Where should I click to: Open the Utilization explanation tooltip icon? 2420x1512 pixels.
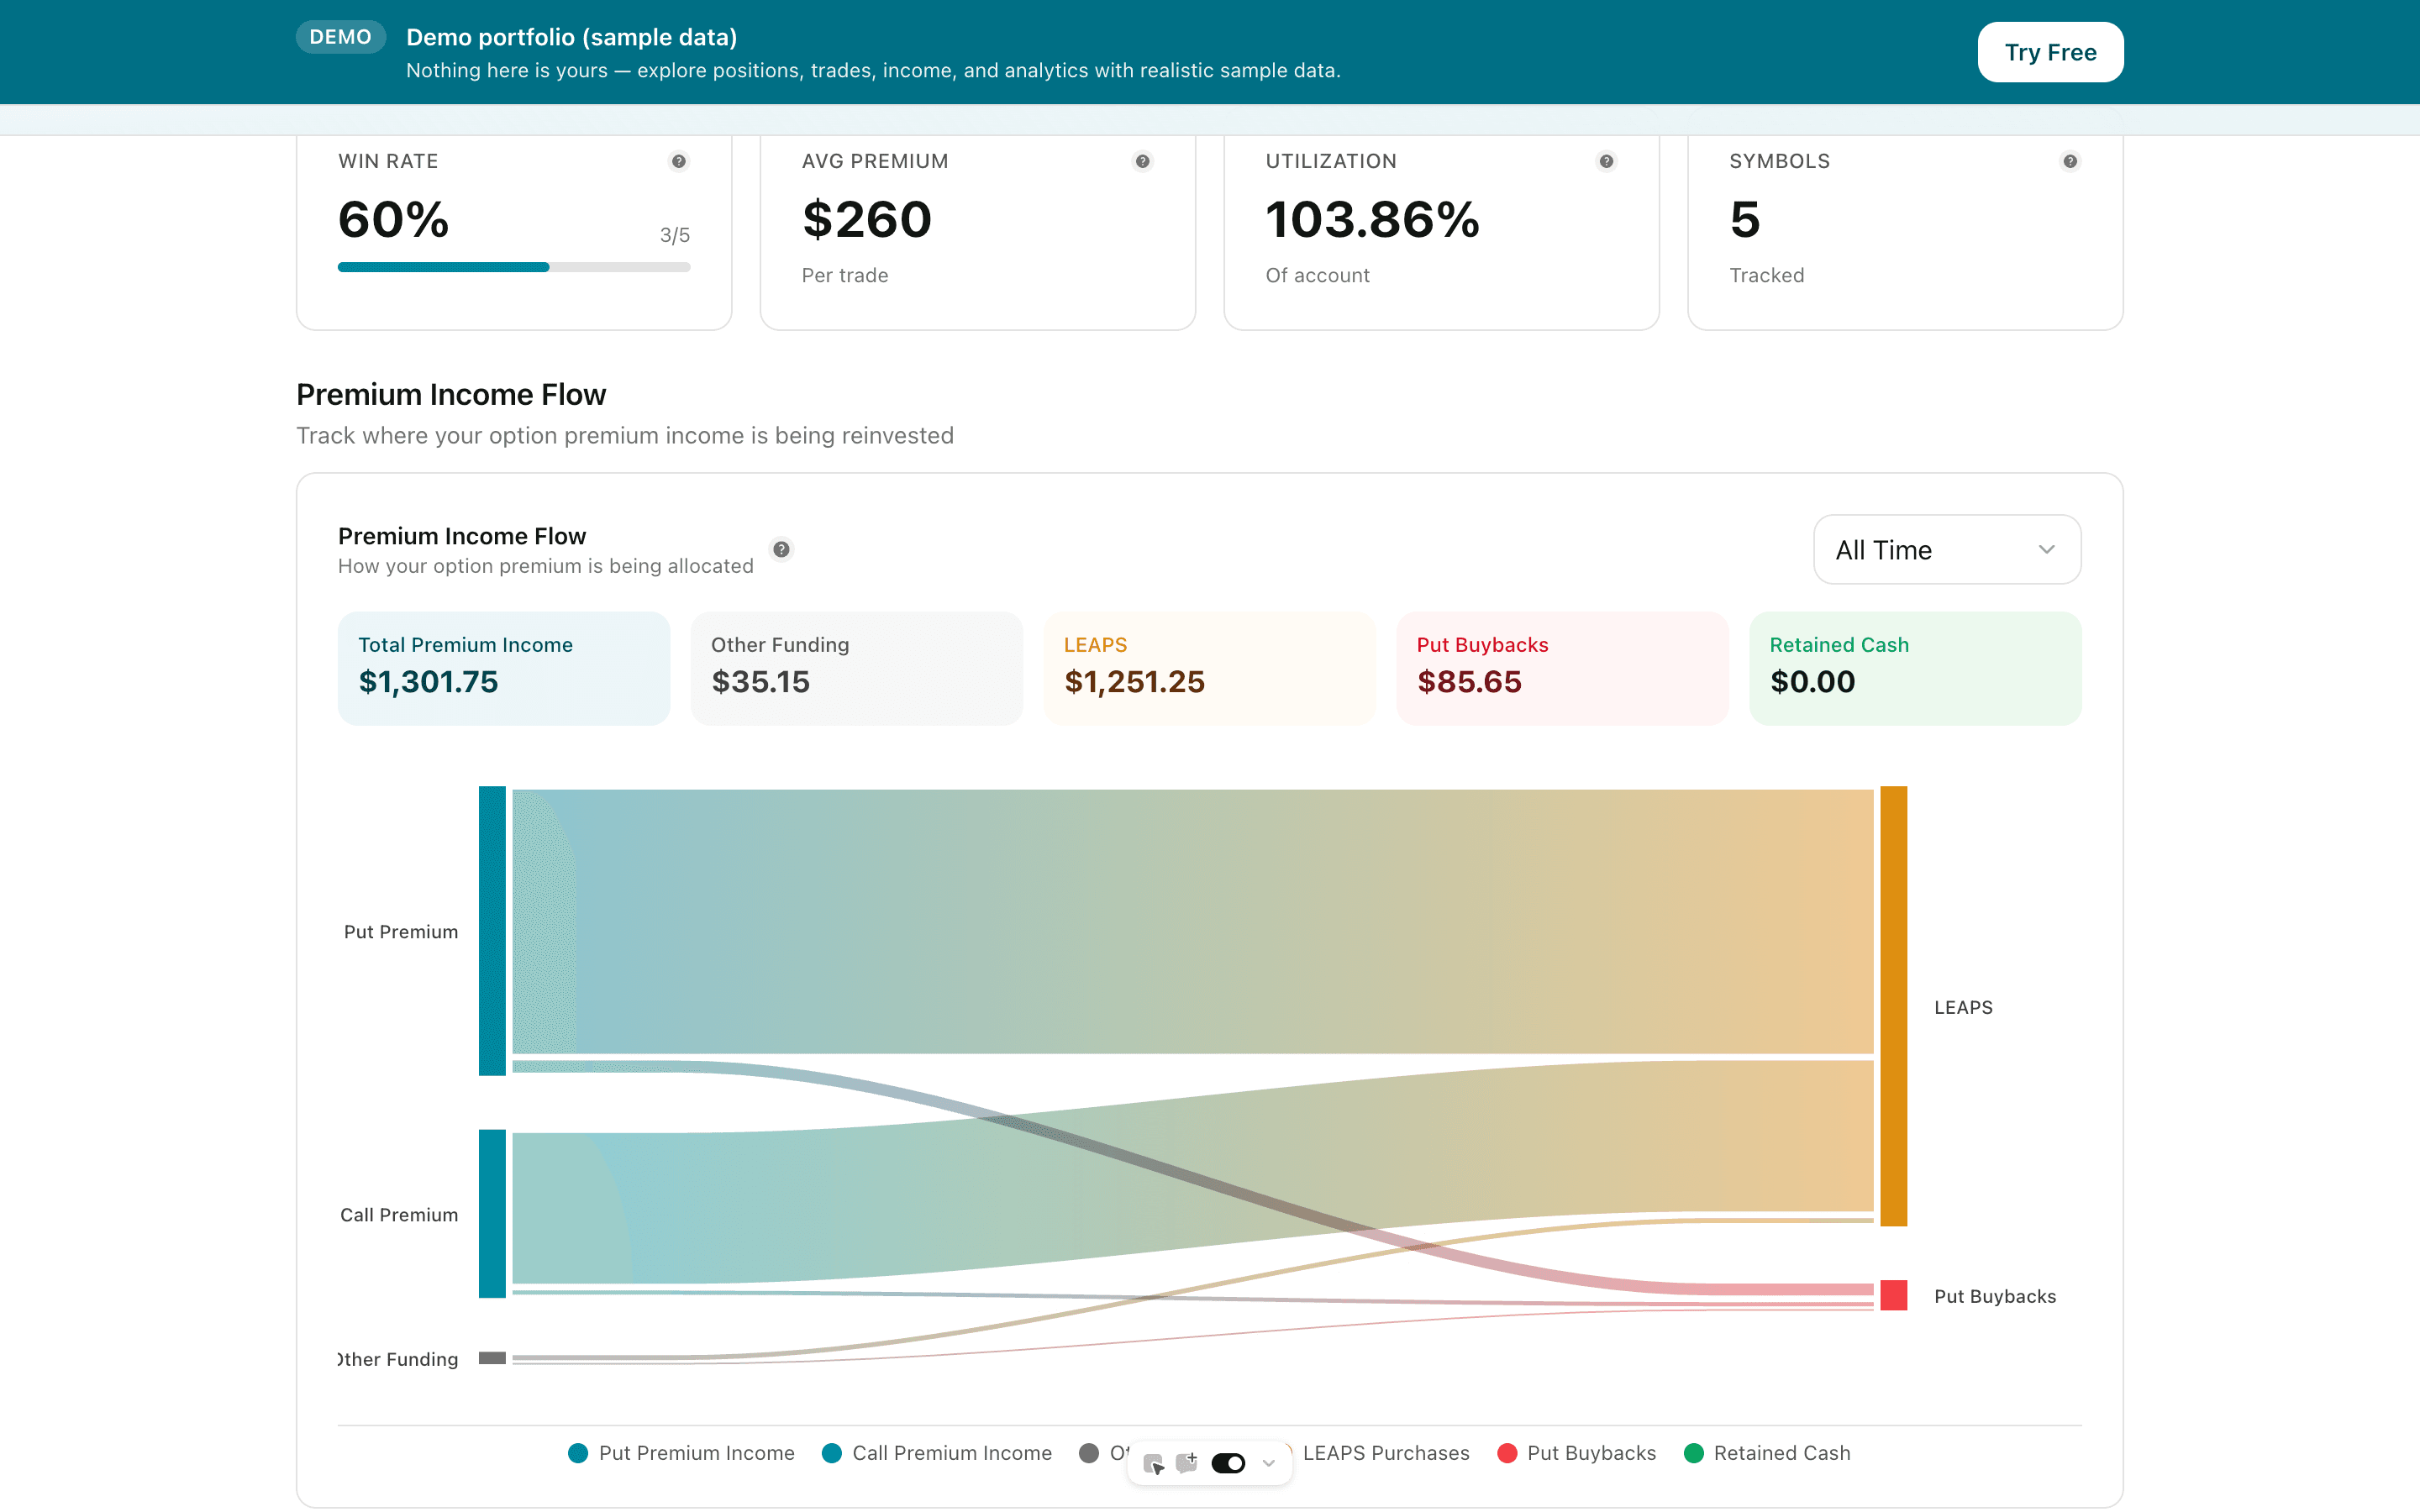(x=1606, y=161)
